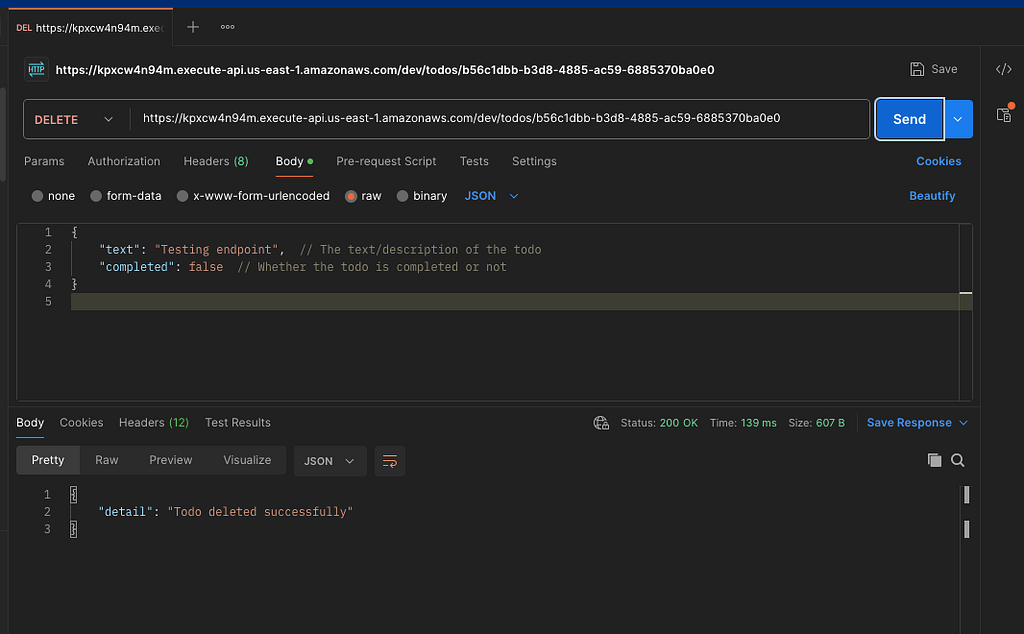
Task: Open the response JSON format dropdown
Action: pyautogui.click(x=330, y=461)
